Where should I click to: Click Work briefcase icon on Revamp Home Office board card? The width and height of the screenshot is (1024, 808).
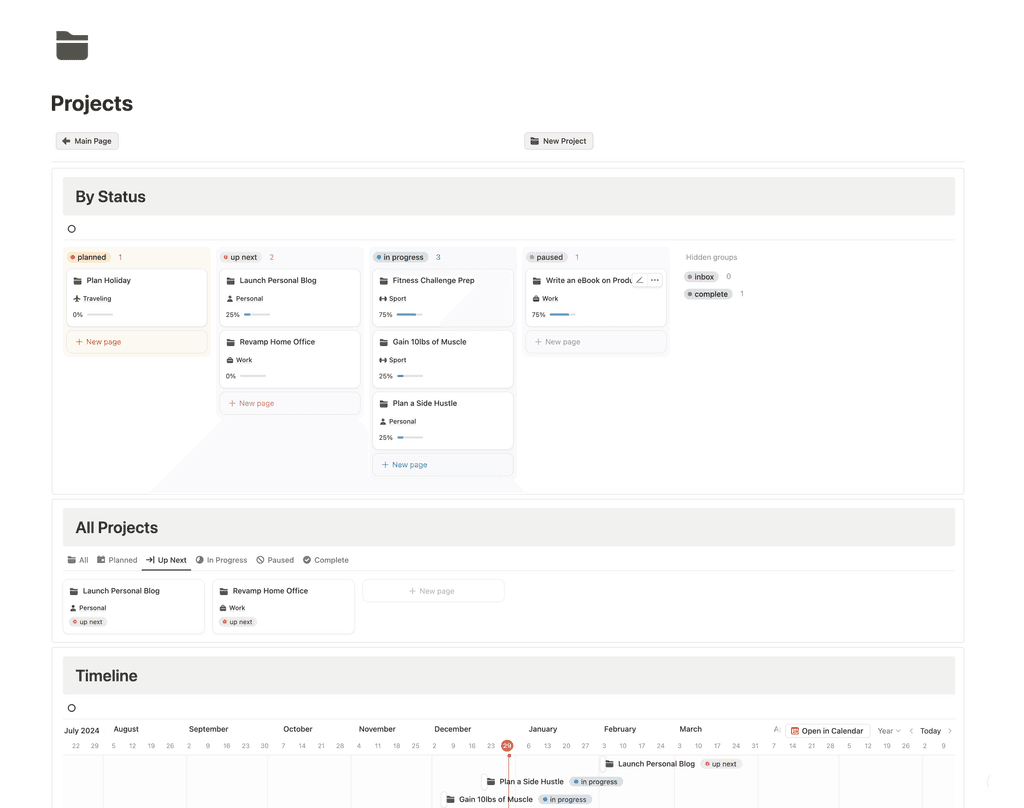[230, 360]
